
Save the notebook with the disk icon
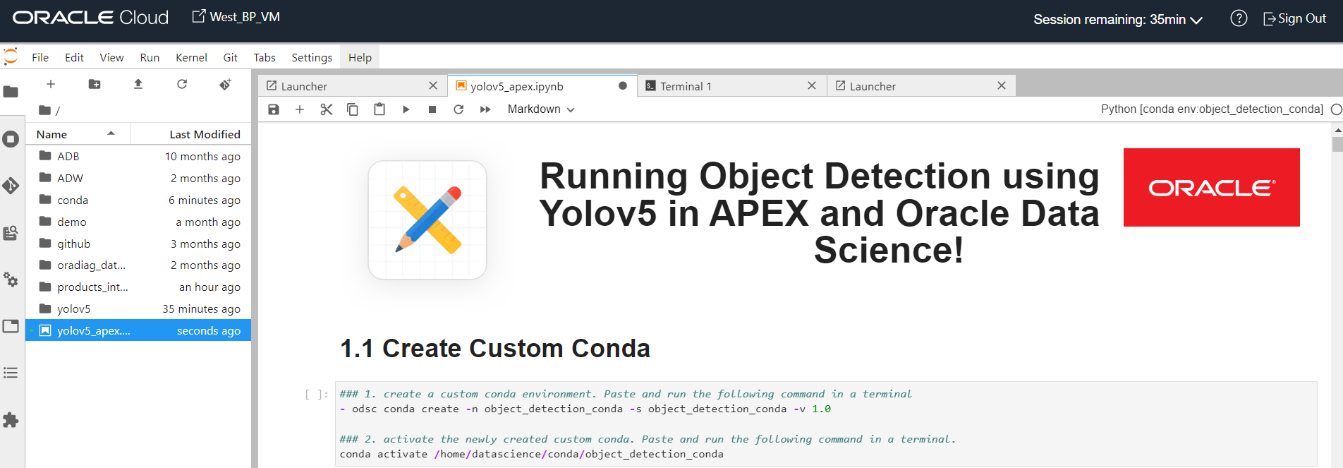pos(273,109)
